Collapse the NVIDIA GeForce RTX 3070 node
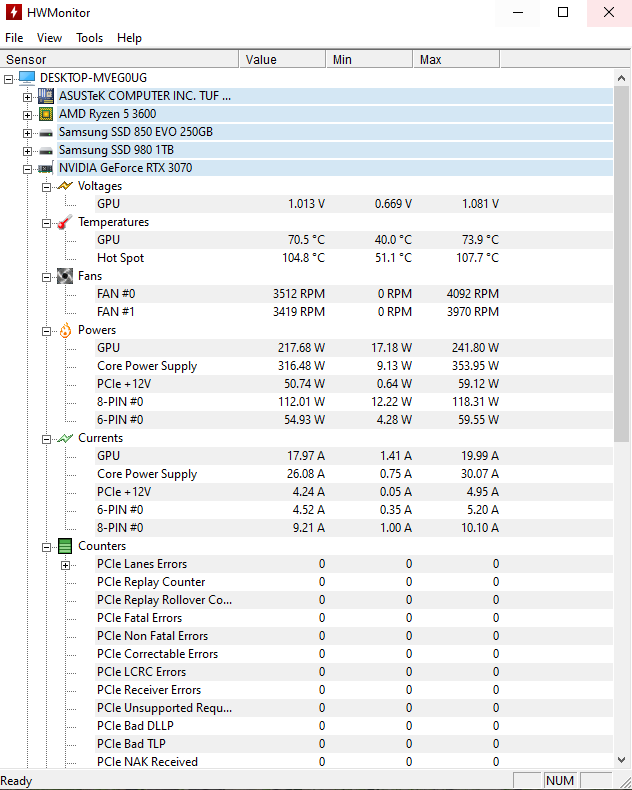Screen dimensions: 632x790 (28, 168)
